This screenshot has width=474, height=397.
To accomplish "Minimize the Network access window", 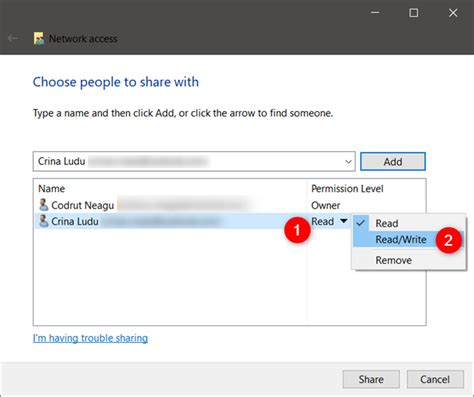I will click(x=375, y=13).
